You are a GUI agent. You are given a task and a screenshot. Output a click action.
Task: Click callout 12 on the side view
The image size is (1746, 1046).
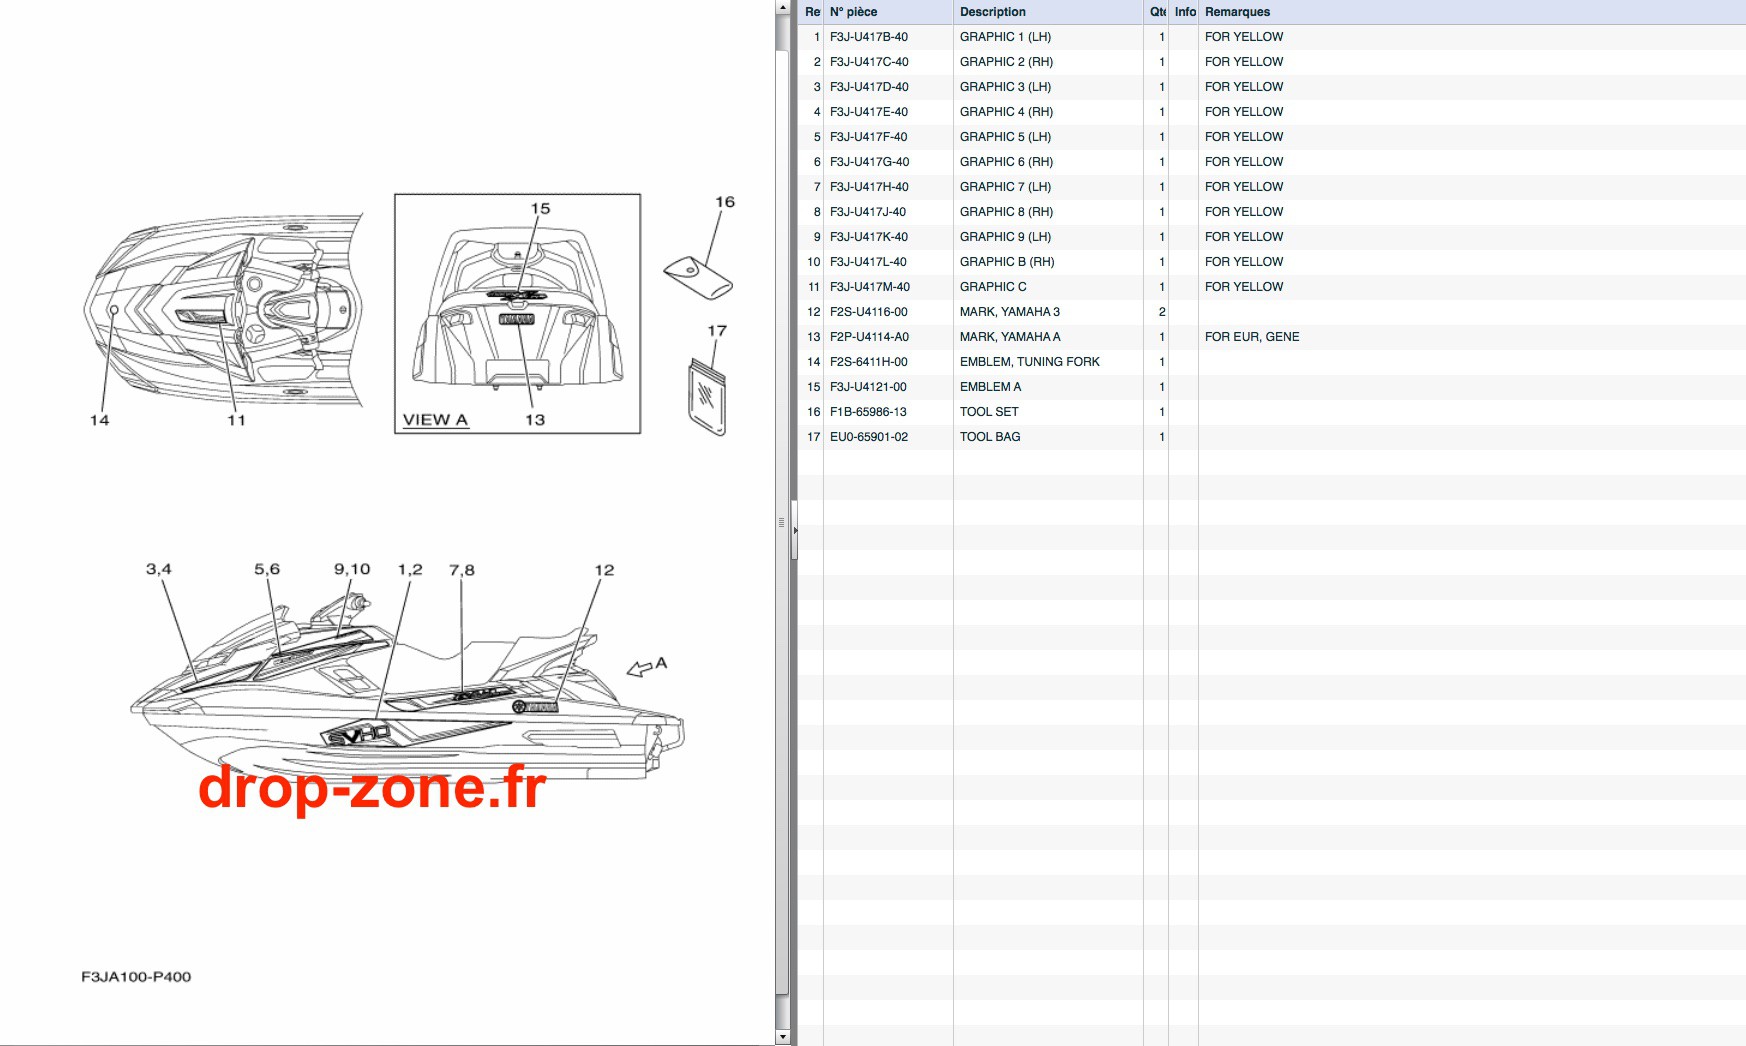coord(604,570)
